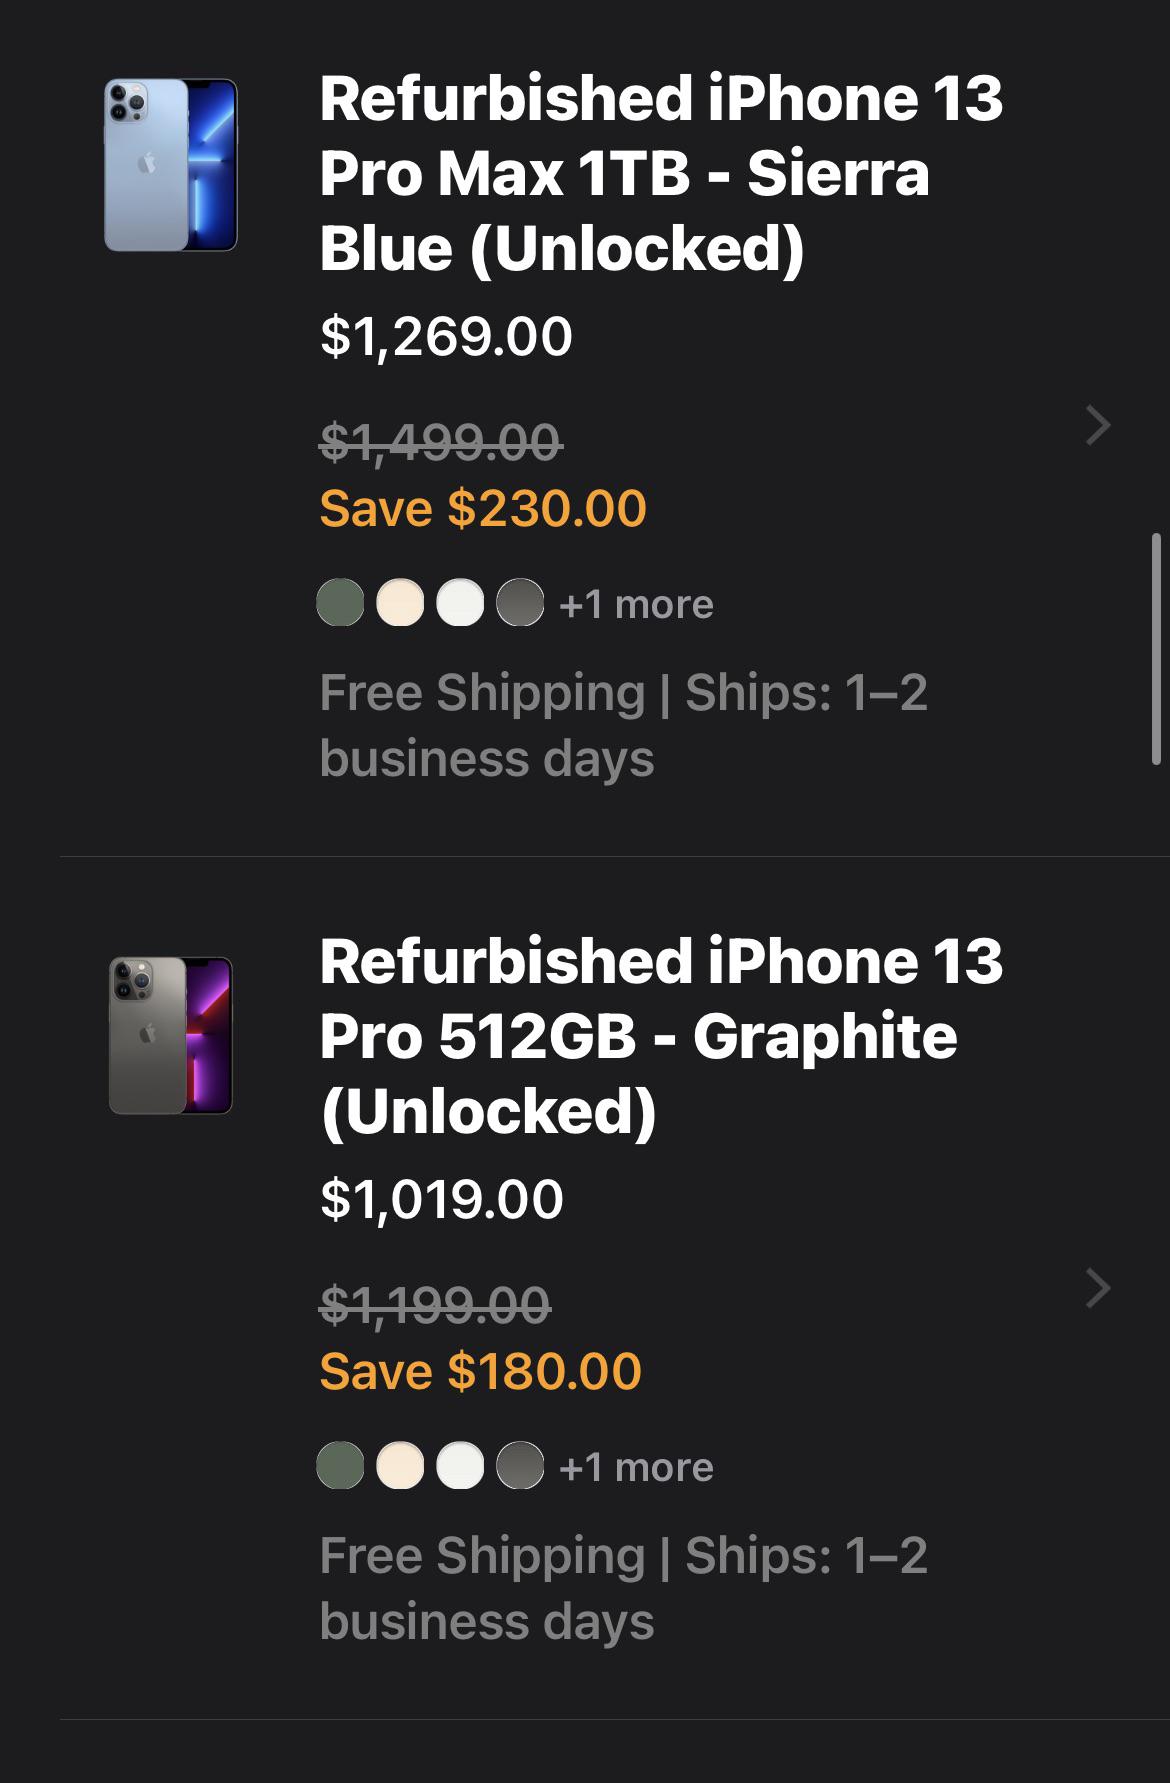The height and width of the screenshot is (1783, 1170).
Task: Select gold color swatch for Pro Max
Action: click(x=400, y=603)
